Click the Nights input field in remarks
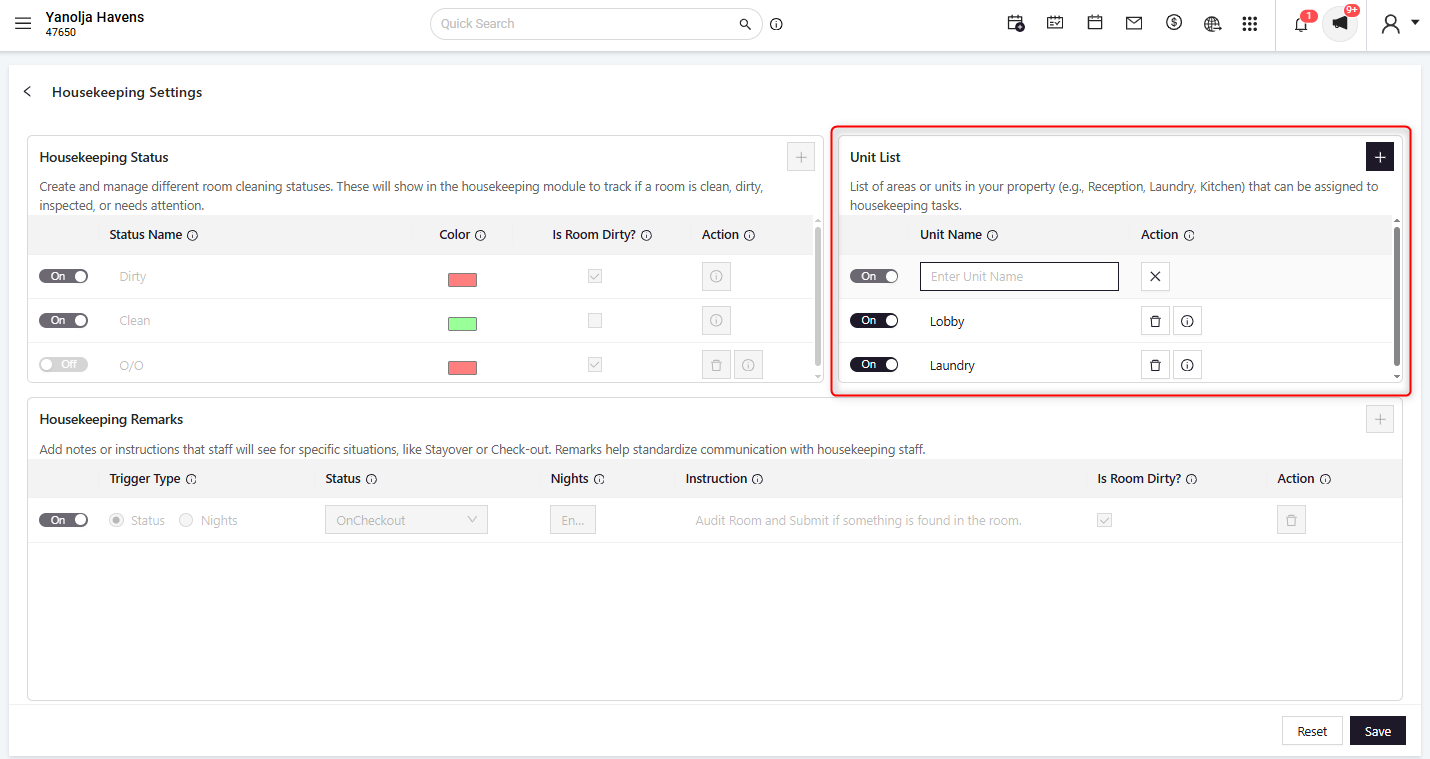Image resolution: width=1430 pixels, height=759 pixels. [x=573, y=520]
